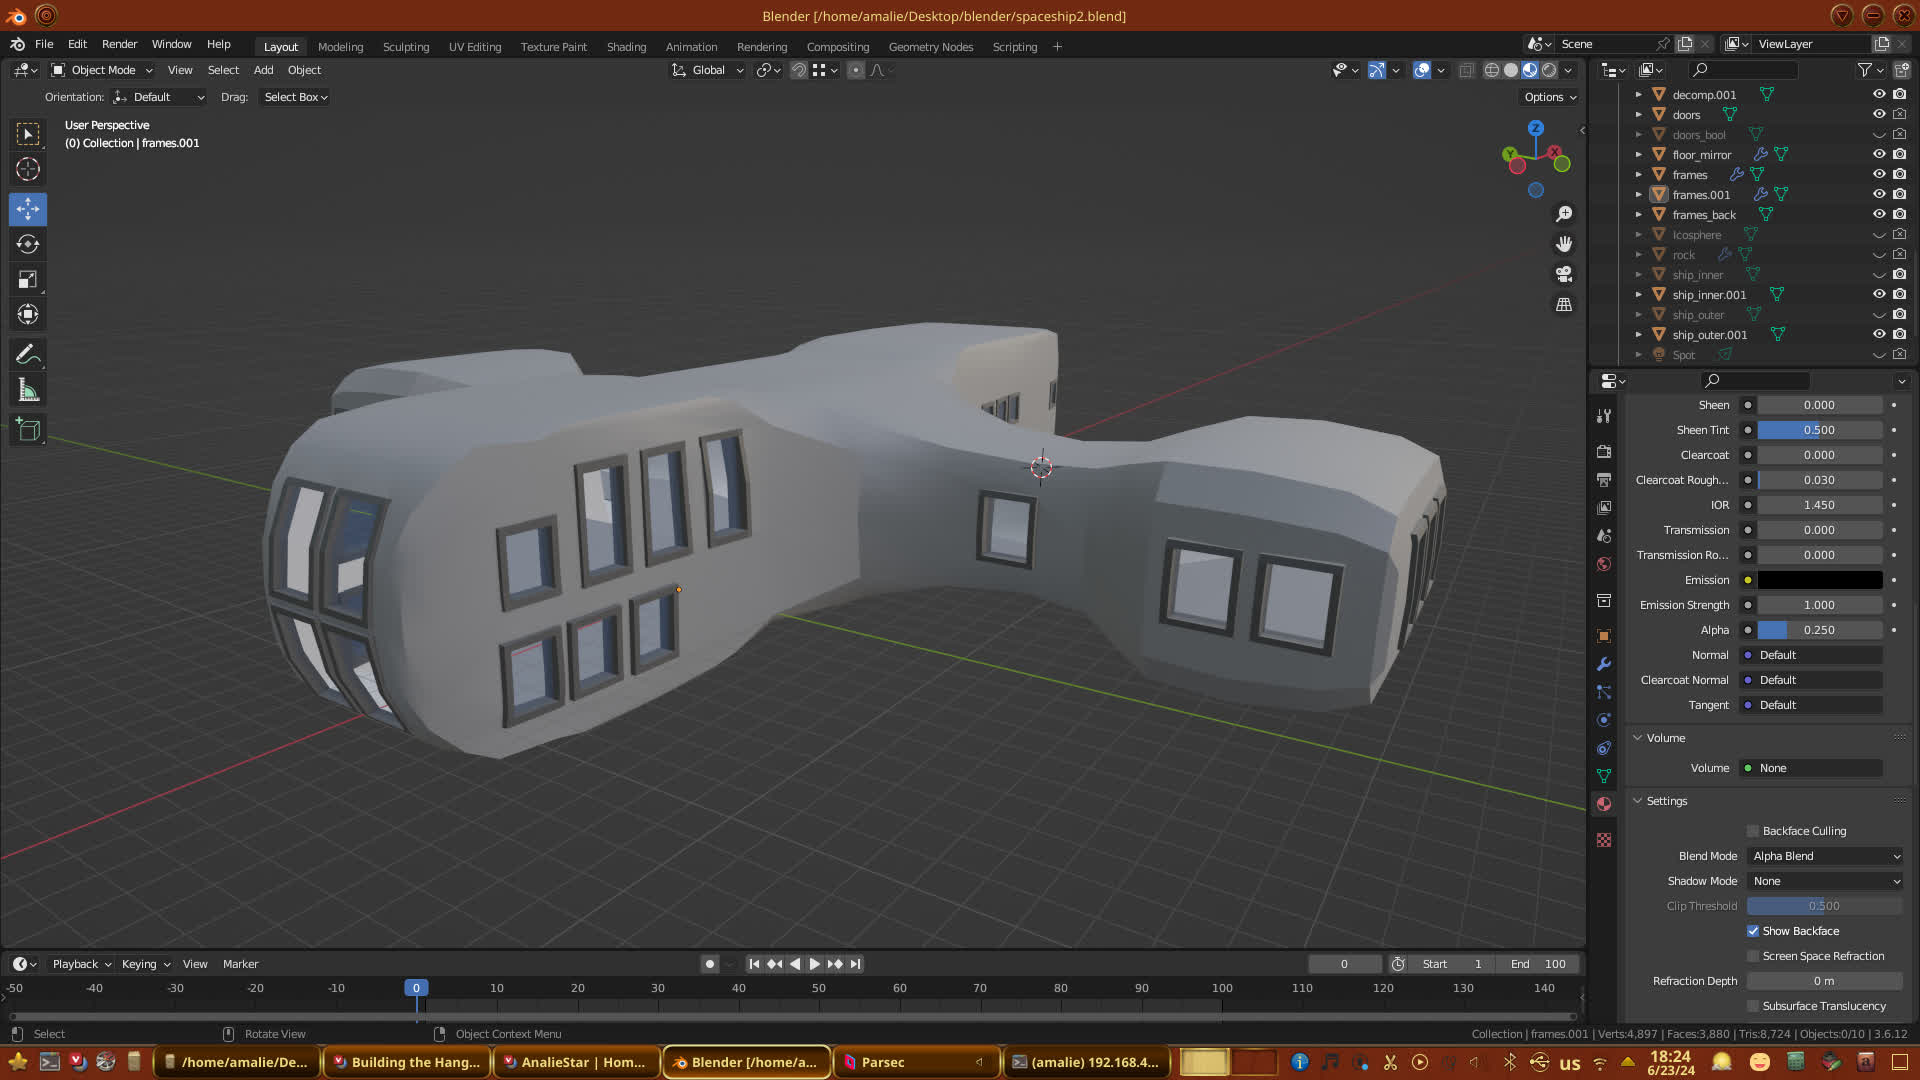Choose the Annotate pencil tool
Image resolution: width=1920 pixels, height=1080 pixels.
pyautogui.click(x=28, y=354)
